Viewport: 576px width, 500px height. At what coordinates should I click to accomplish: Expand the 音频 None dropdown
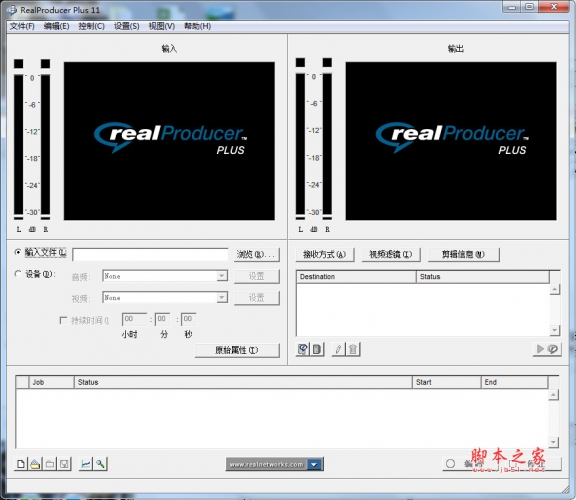222,276
